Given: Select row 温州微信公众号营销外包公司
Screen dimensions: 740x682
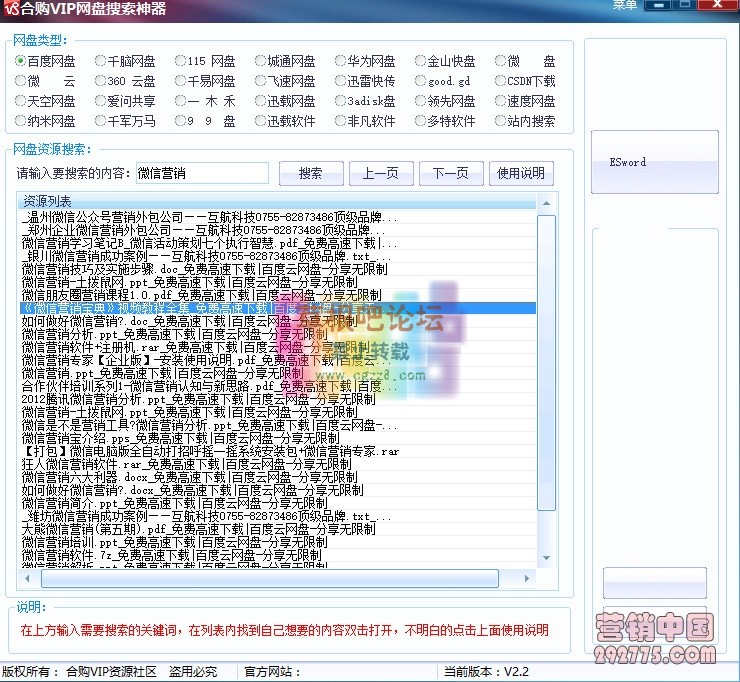Looking at the screenshot, I should pos(278,218).
